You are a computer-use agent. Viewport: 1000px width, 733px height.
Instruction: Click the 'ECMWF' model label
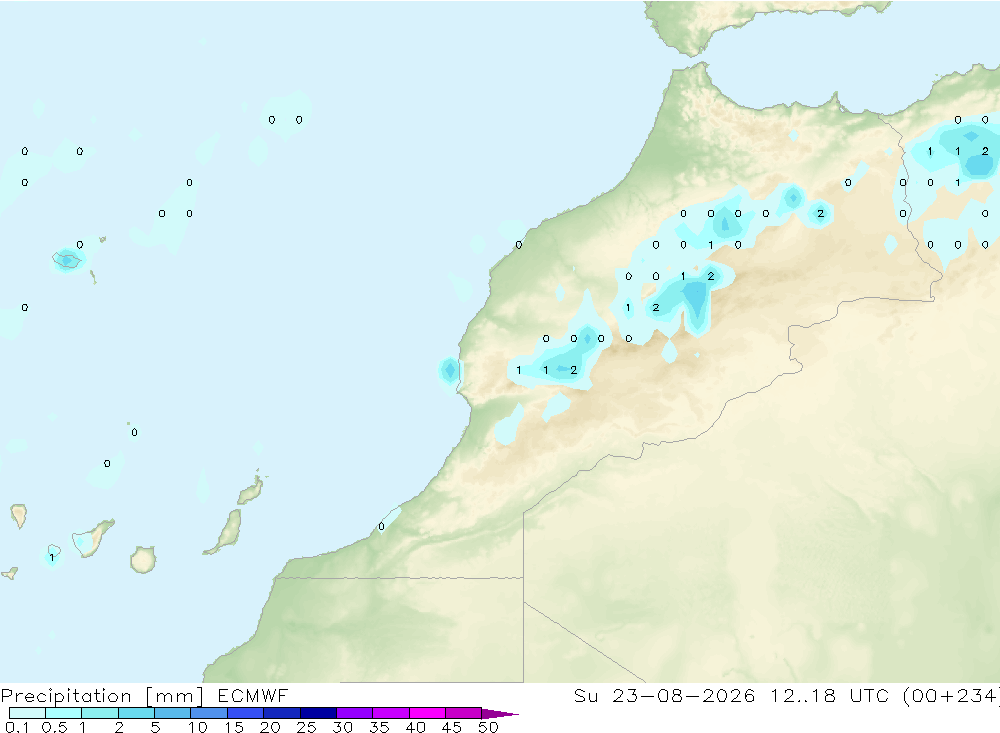(x=253, y=696)
